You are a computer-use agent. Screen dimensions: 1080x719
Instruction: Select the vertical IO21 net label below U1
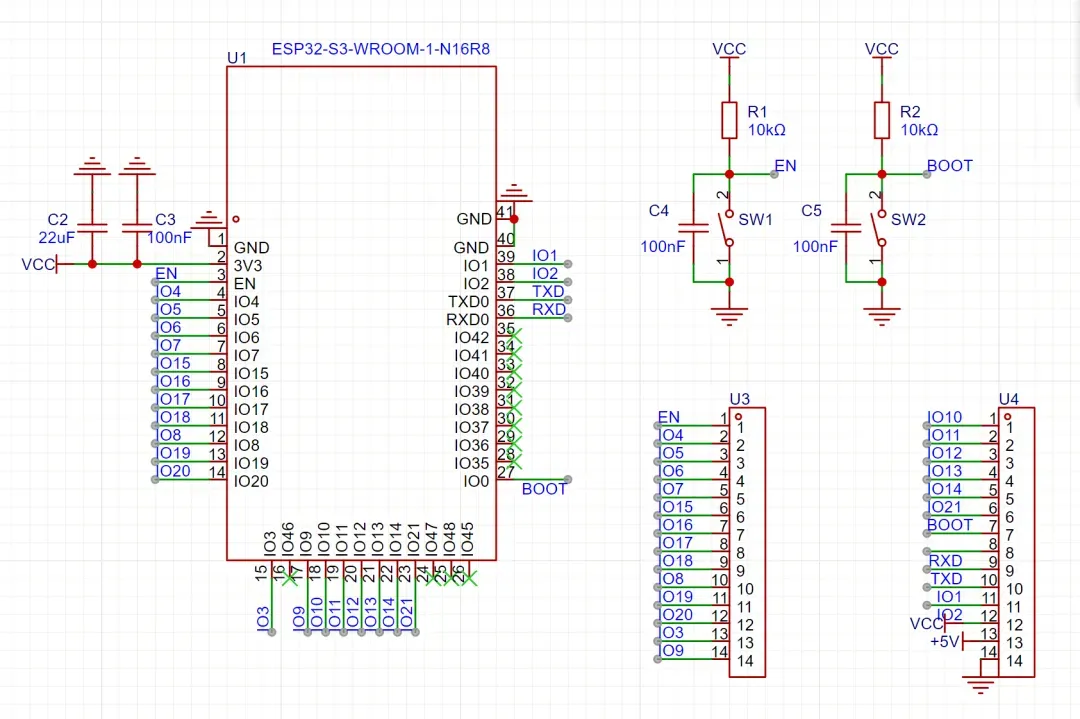tap(406, 613)
